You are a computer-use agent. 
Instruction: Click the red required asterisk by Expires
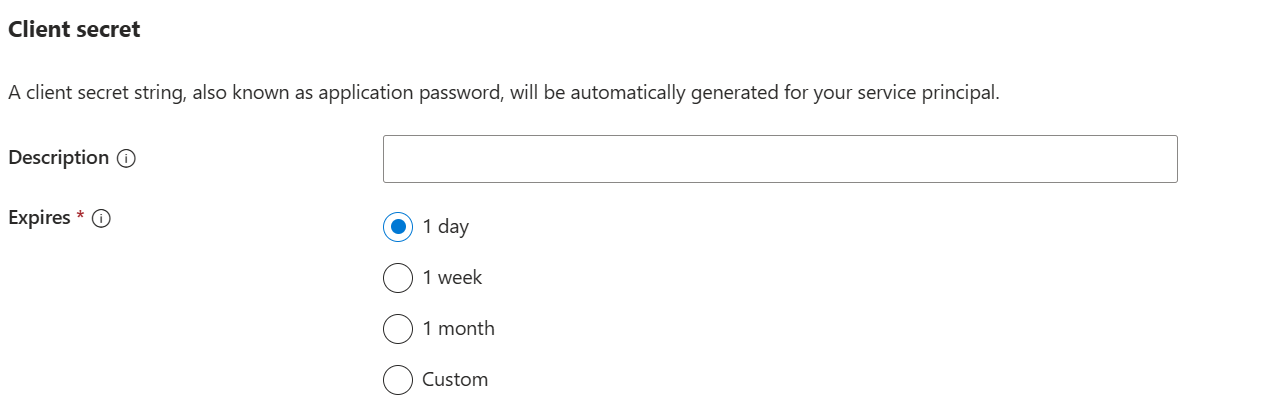coord(80,217)
